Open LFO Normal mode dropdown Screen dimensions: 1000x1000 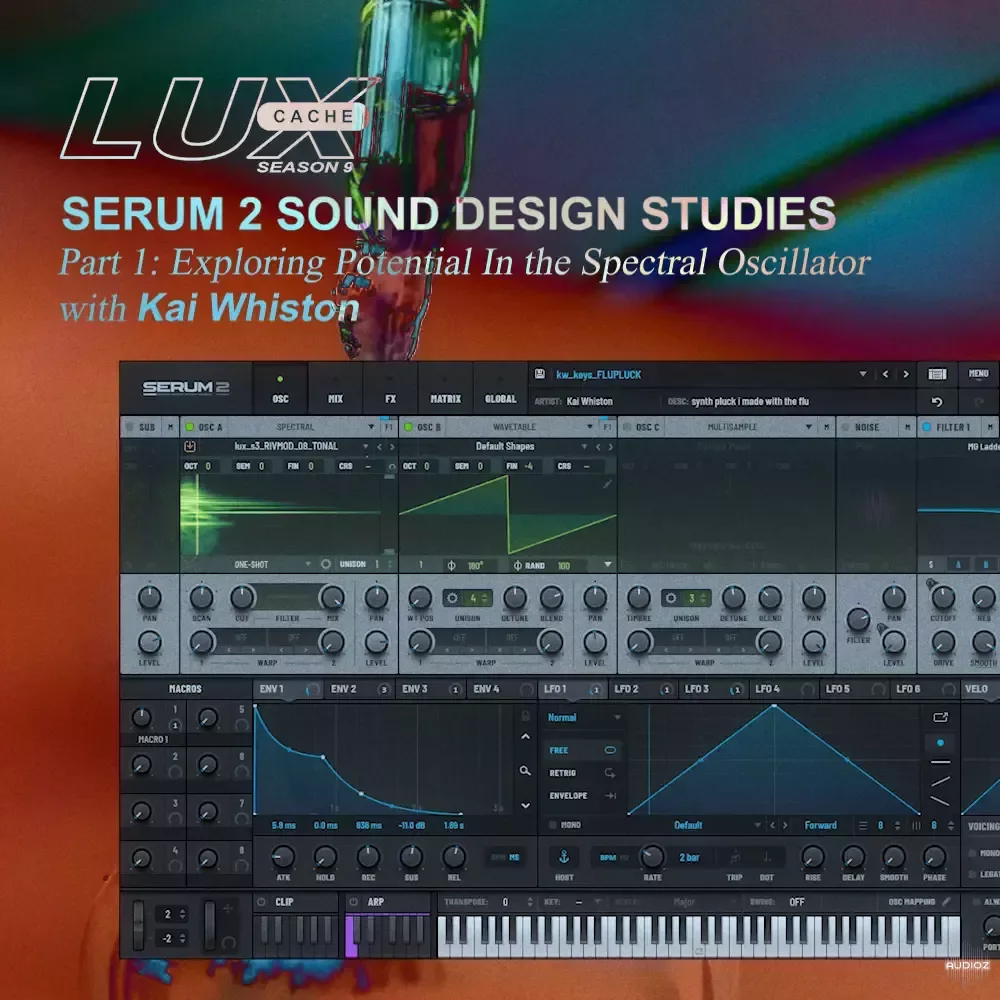pyautogui.click(x=617, y=718)
